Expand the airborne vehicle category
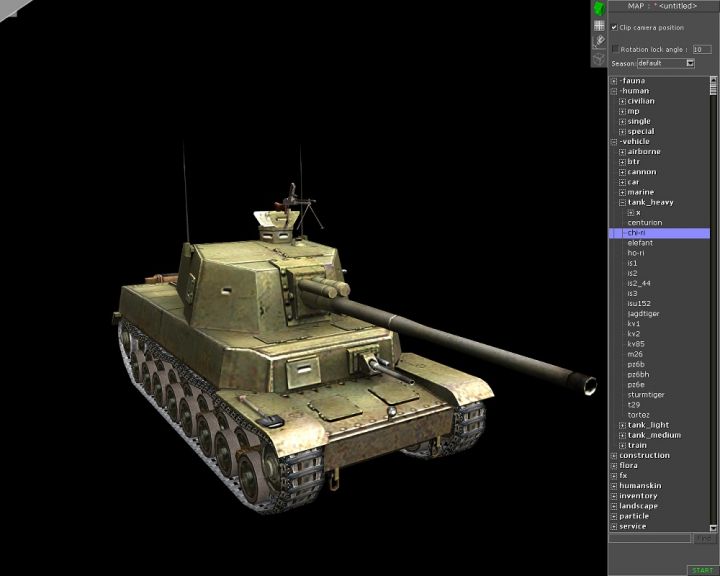The width and height of the screenshot is (720, 576). tap(622, 152)
